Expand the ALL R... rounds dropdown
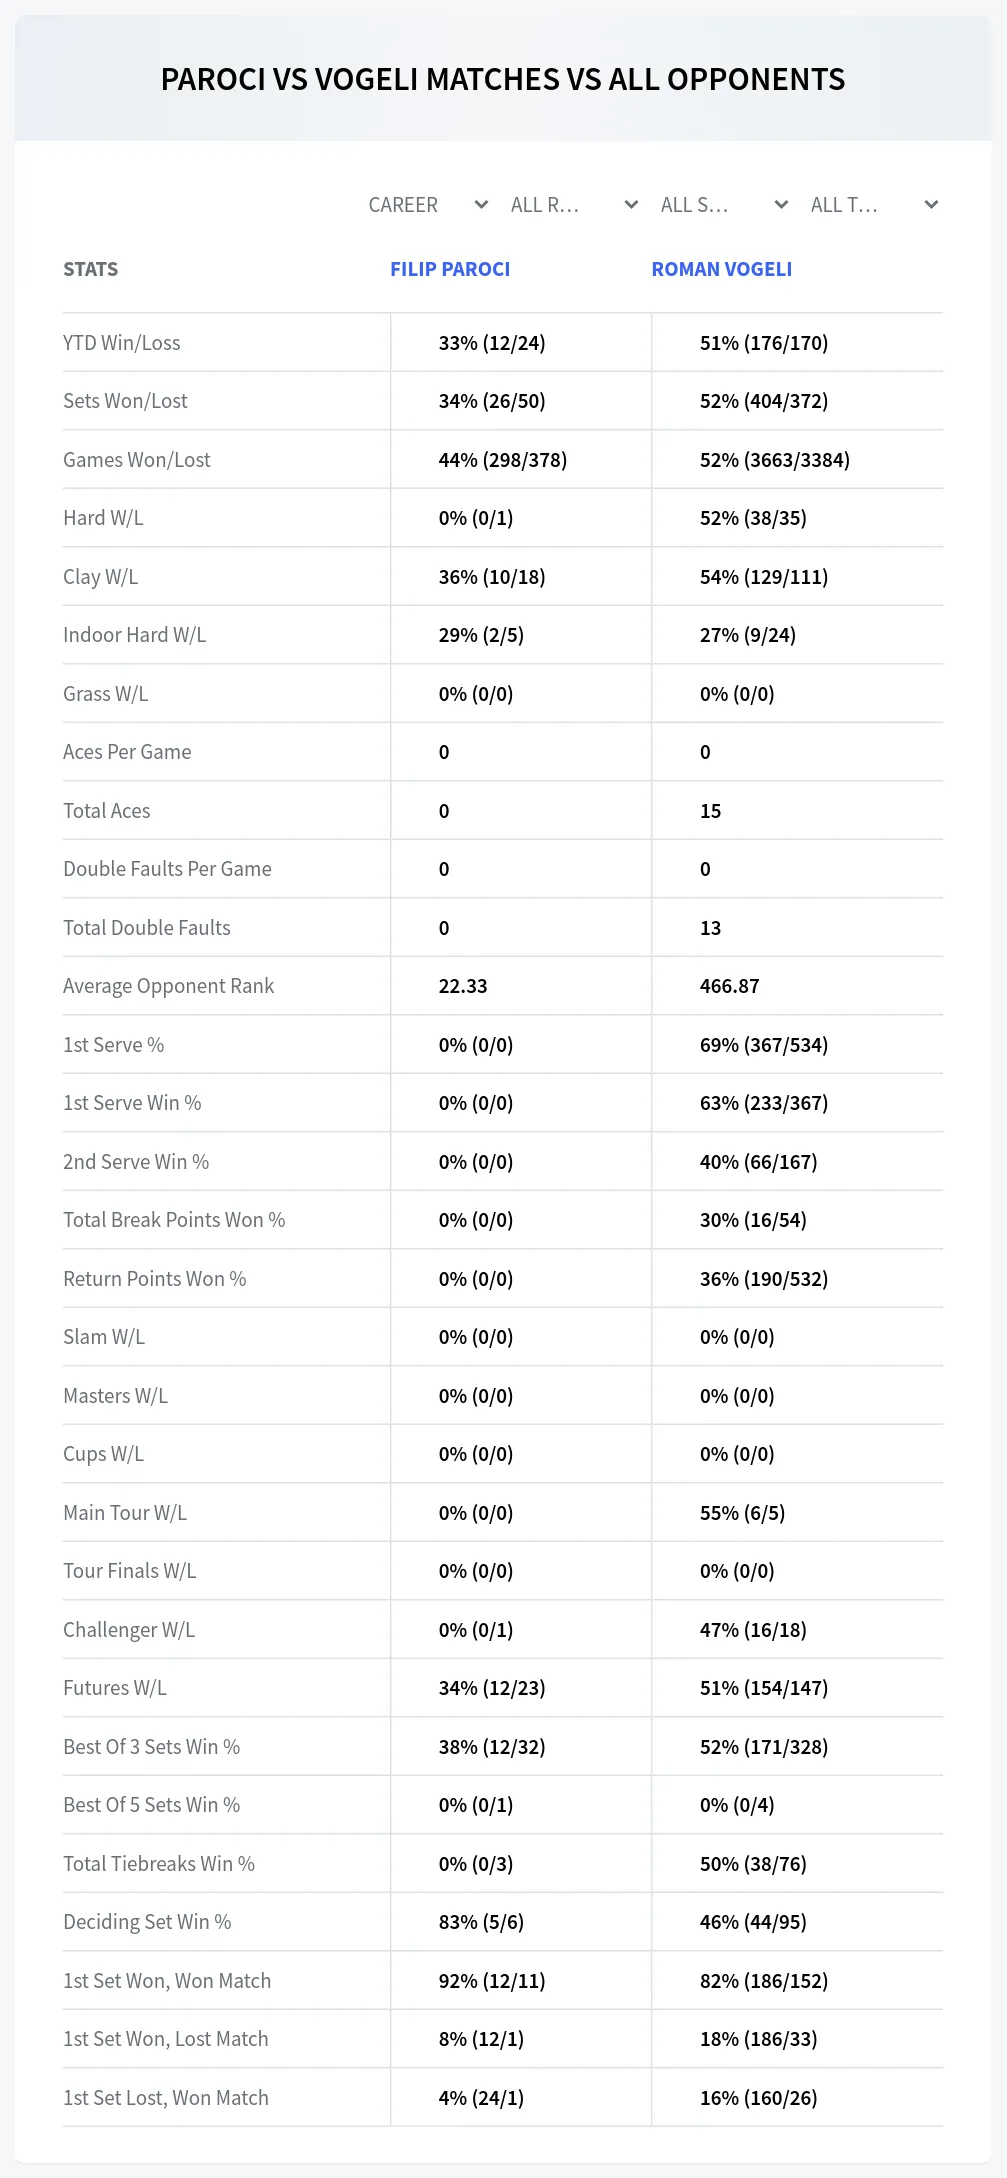 [x=574, y=205]
